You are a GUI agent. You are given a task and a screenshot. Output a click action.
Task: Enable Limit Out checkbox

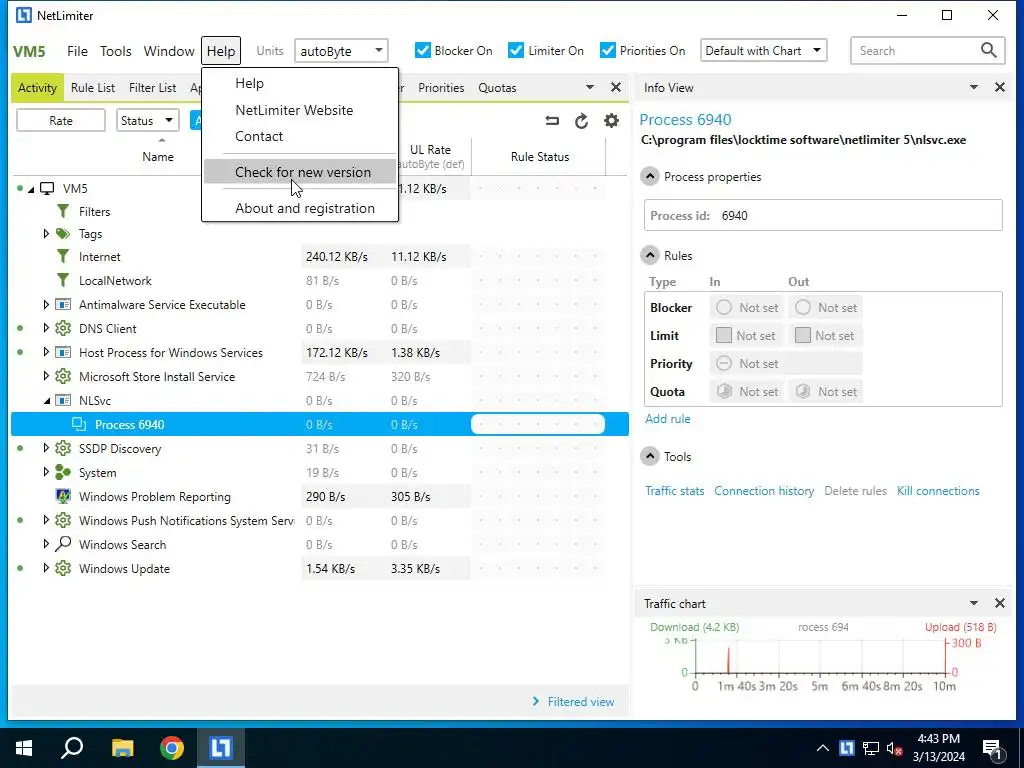click(803, 335)
